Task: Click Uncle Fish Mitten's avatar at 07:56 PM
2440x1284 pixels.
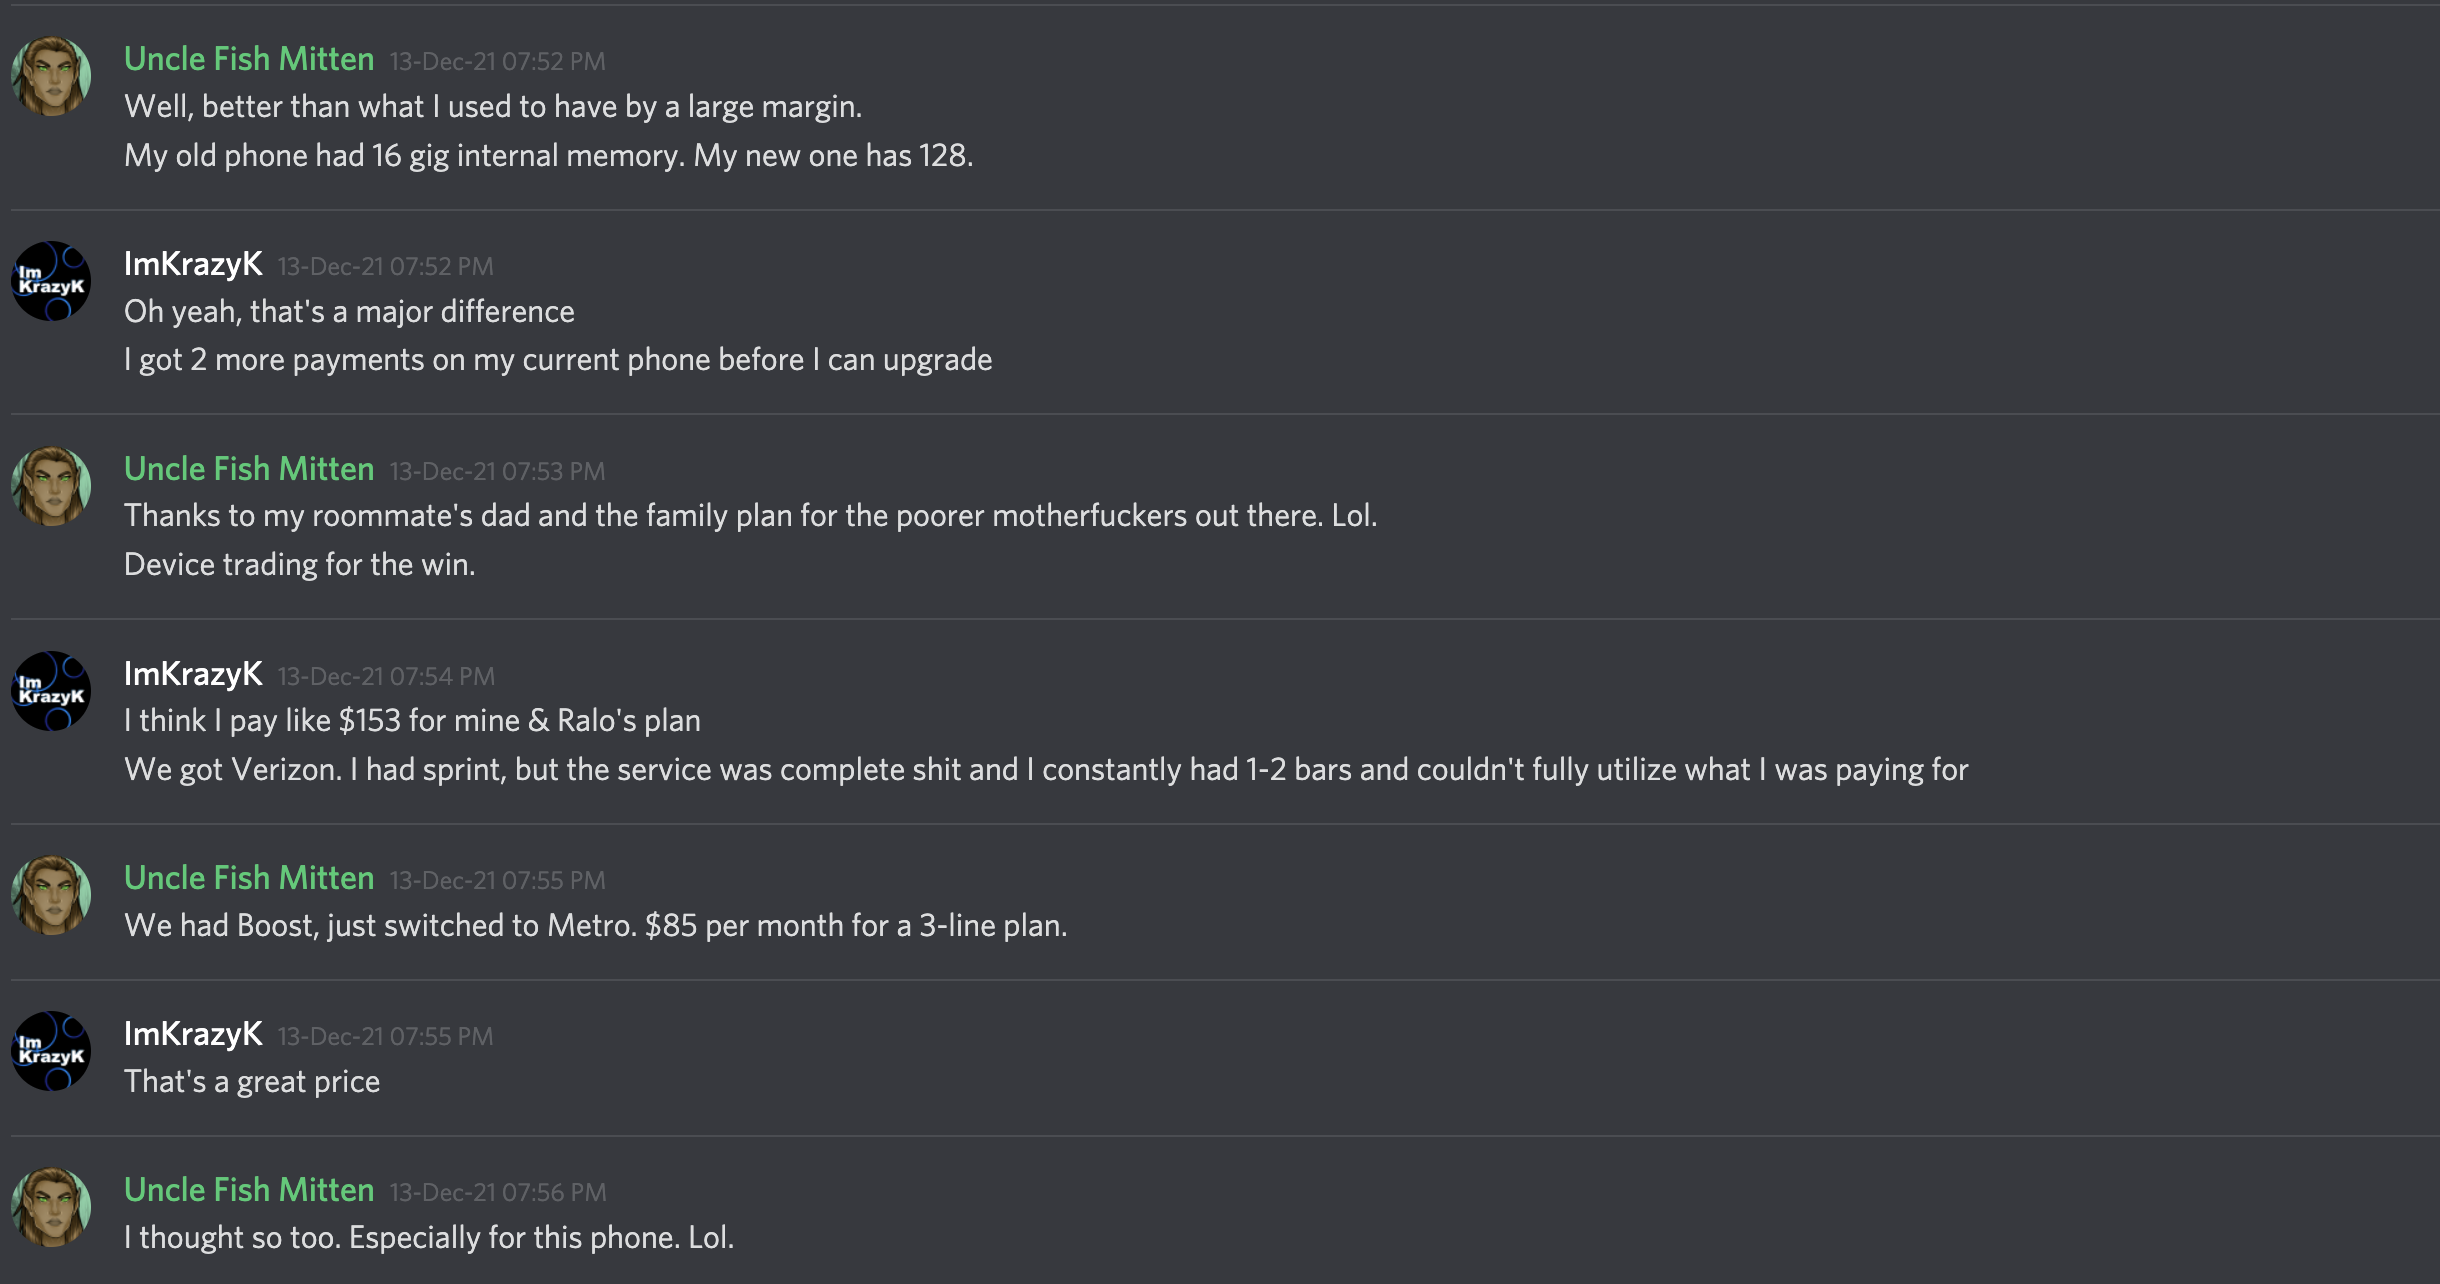Action: pyautogui.click(x=51, y=1207)
